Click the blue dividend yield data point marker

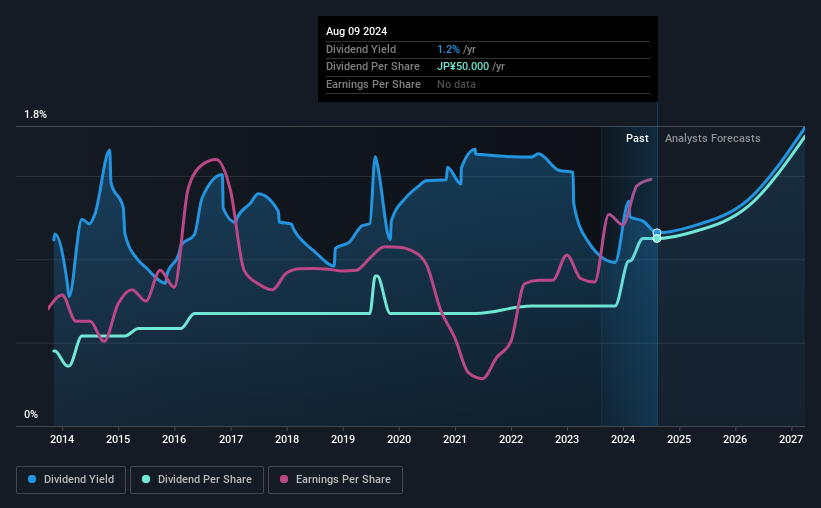(657, 233)
